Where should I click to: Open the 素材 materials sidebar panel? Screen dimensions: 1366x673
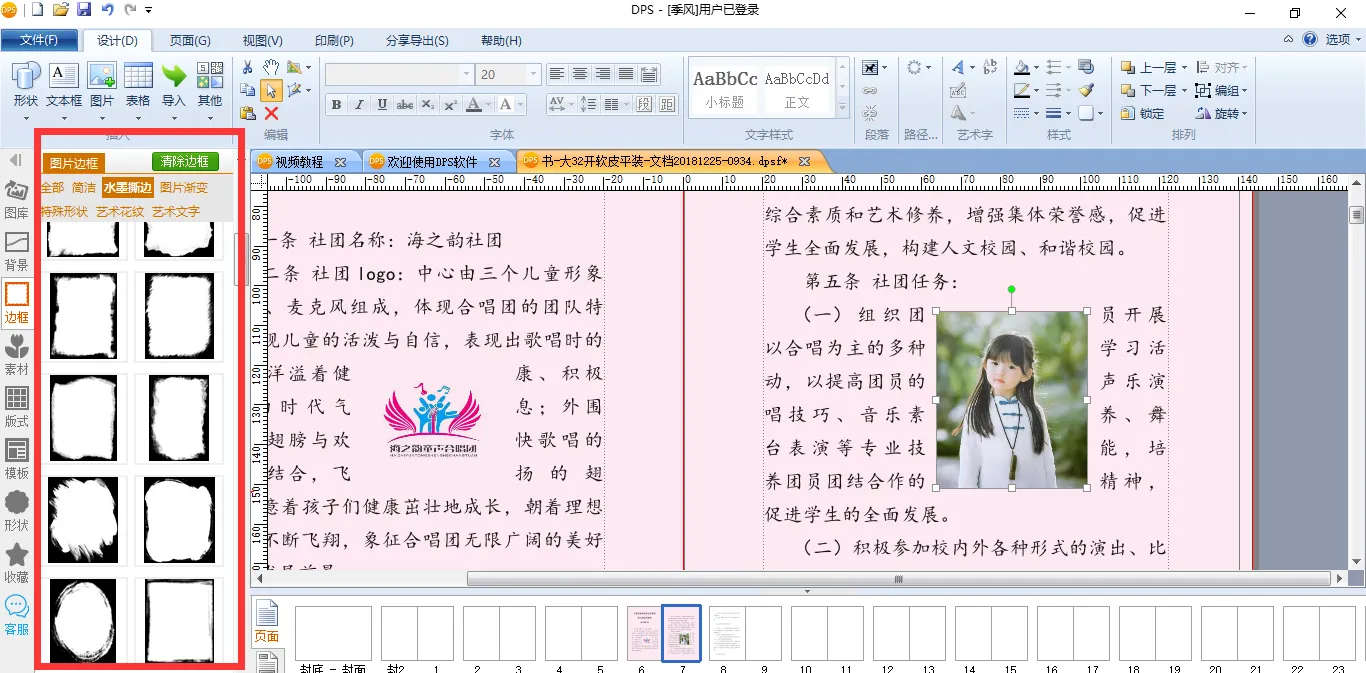[x=16, y=355]
